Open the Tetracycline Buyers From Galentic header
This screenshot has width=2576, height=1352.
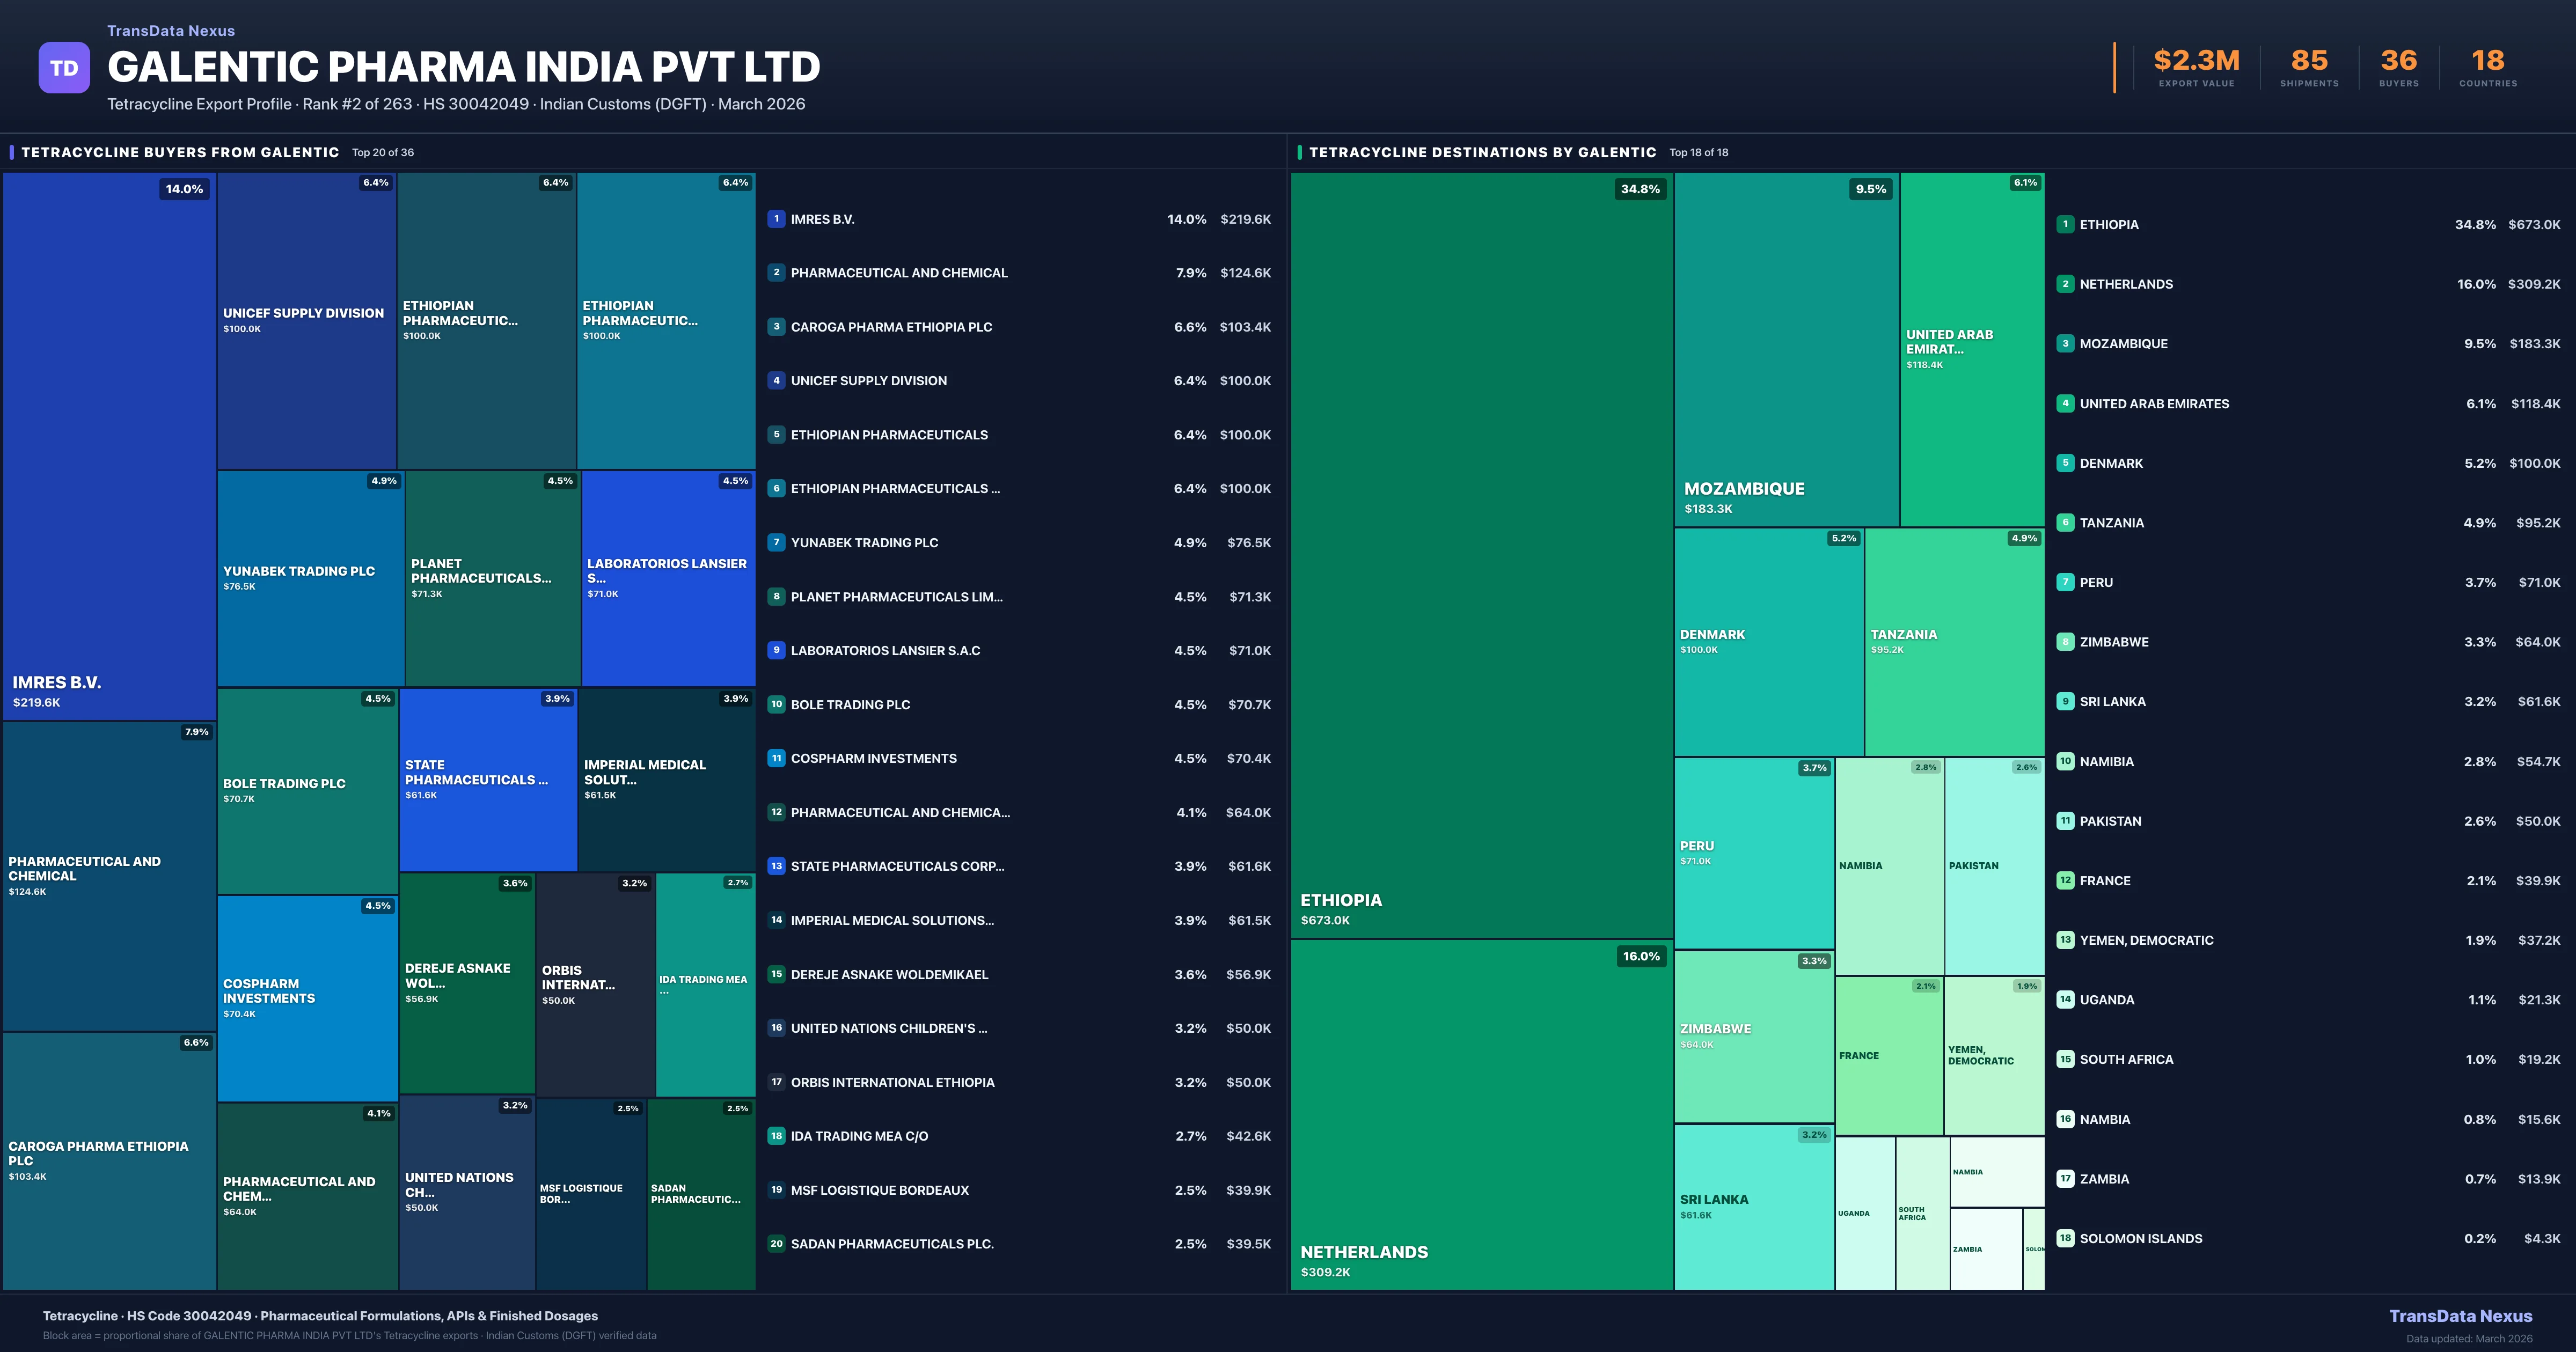(x=180, y=153)
